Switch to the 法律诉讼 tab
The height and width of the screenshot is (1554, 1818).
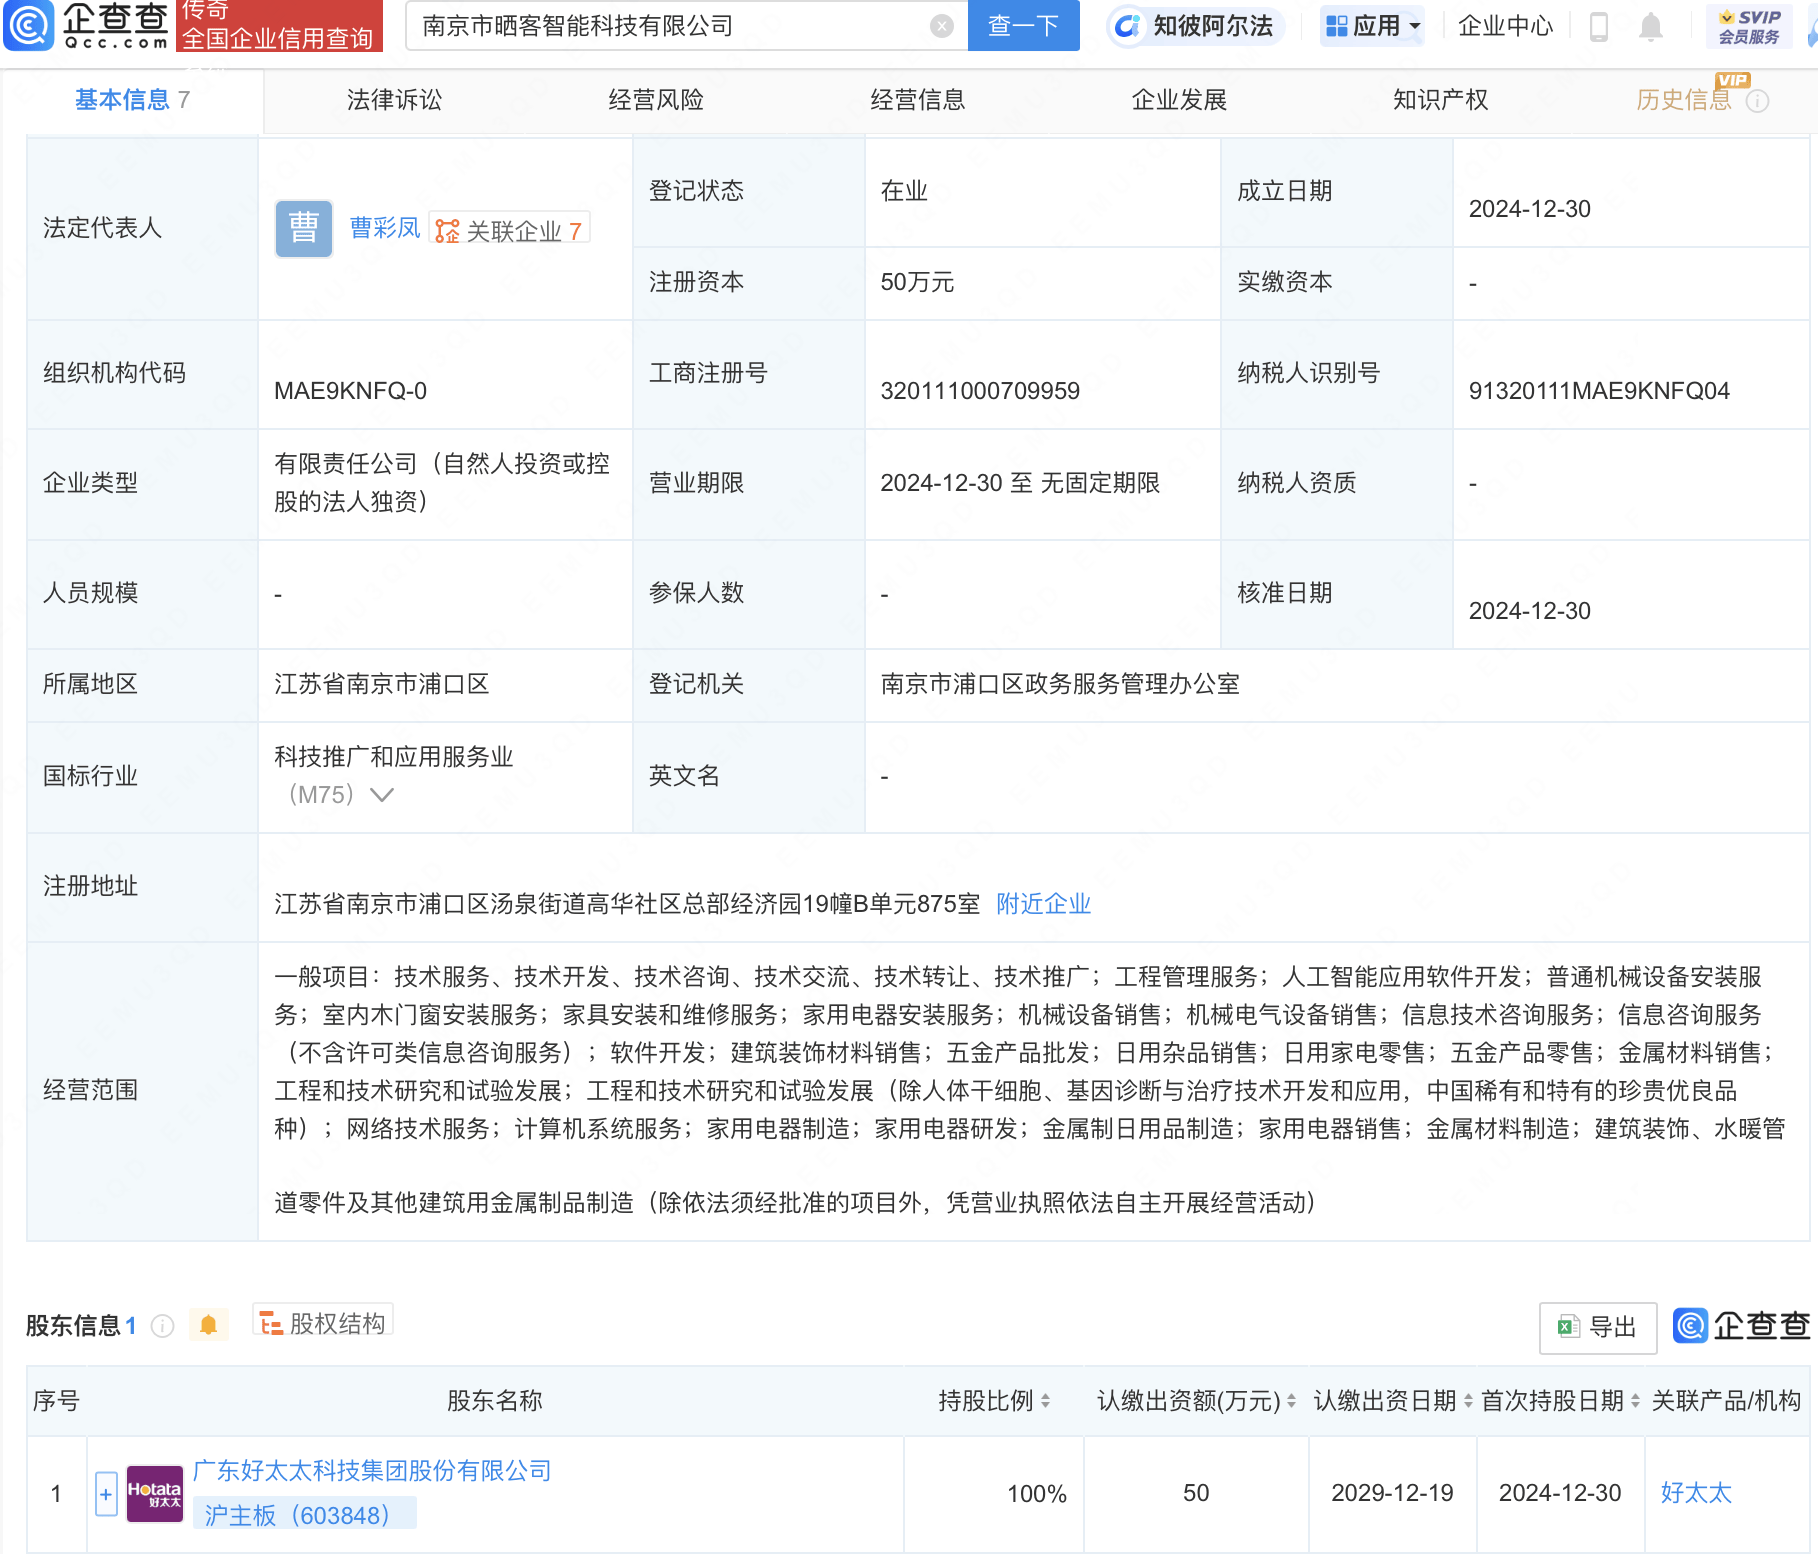click(394, 100)
